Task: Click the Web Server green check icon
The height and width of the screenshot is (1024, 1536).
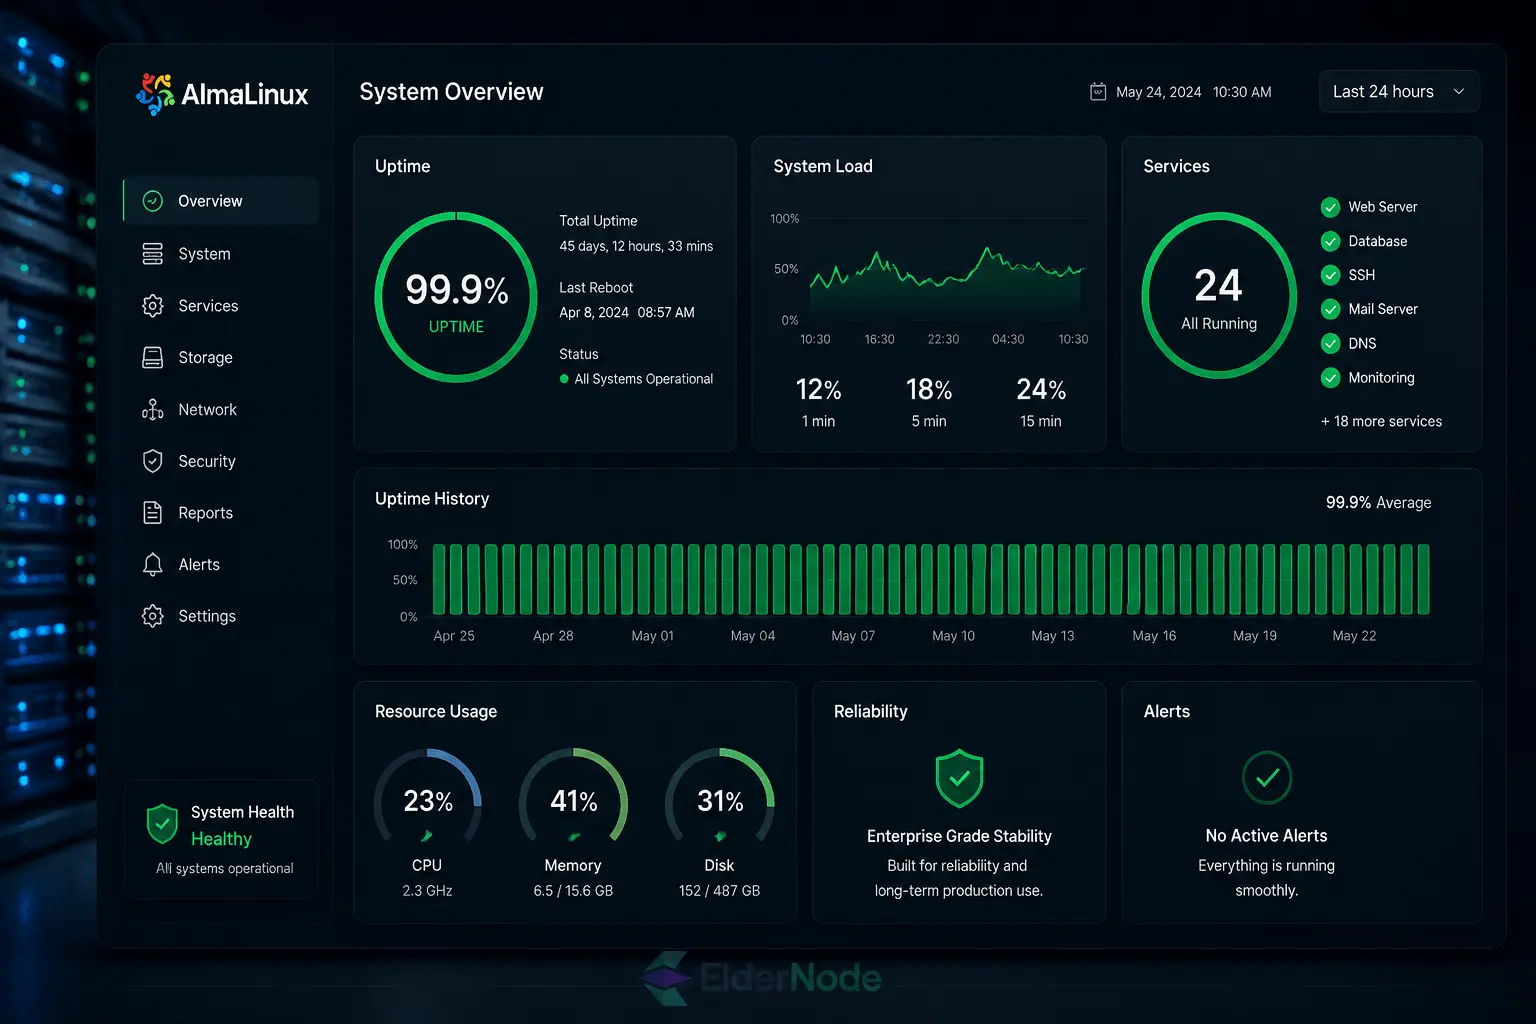Action: [x=1331, y=207]
